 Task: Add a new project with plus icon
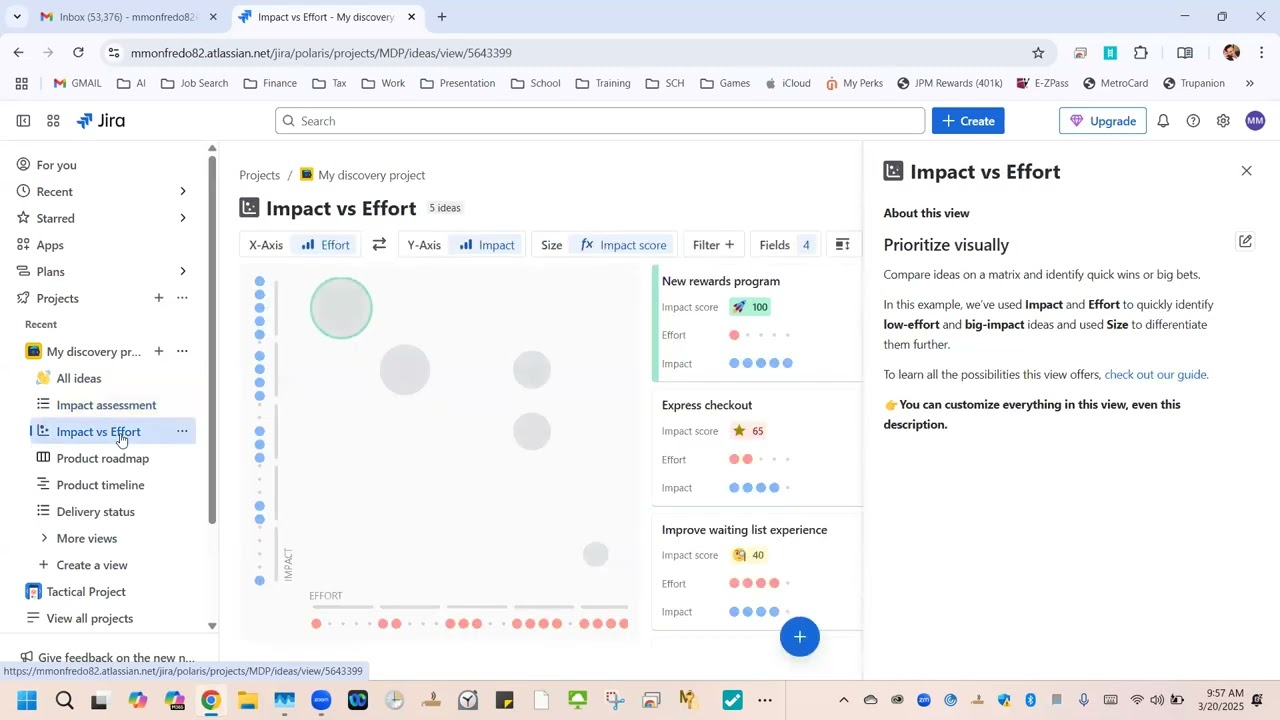pyautogui.click(x=158, y=298)
